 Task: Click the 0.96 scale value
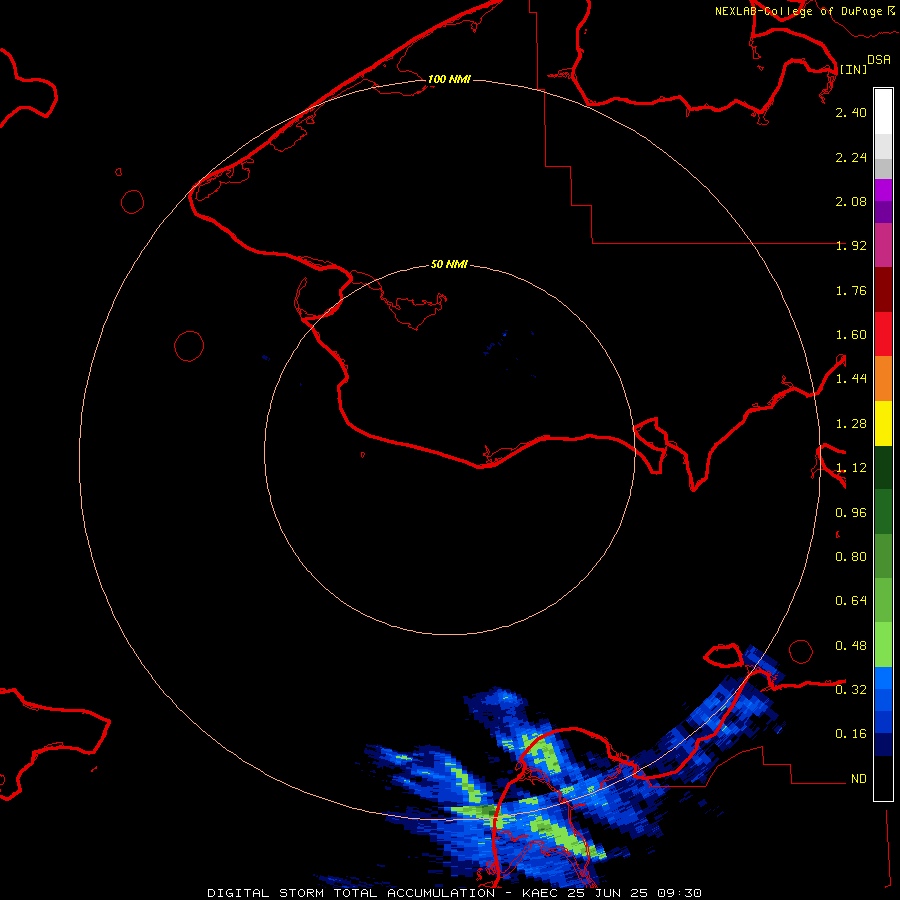pyautogui.click(x=851, y=513)
